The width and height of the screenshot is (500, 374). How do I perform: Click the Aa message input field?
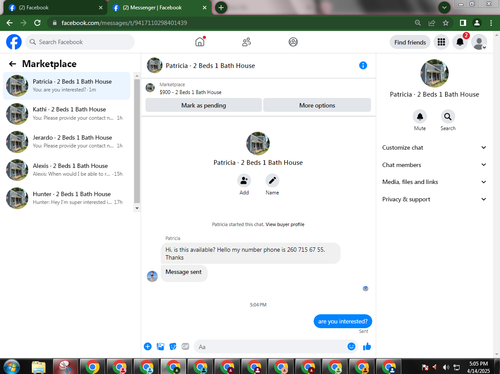click(271, 347)
